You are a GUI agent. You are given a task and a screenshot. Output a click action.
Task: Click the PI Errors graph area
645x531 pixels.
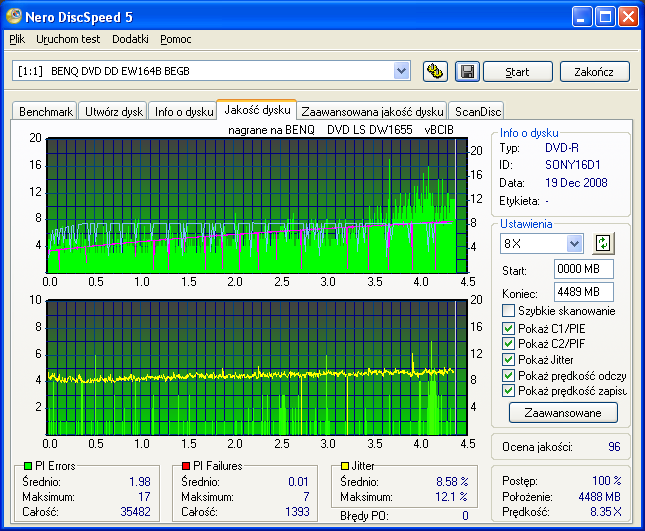(257, 206)
